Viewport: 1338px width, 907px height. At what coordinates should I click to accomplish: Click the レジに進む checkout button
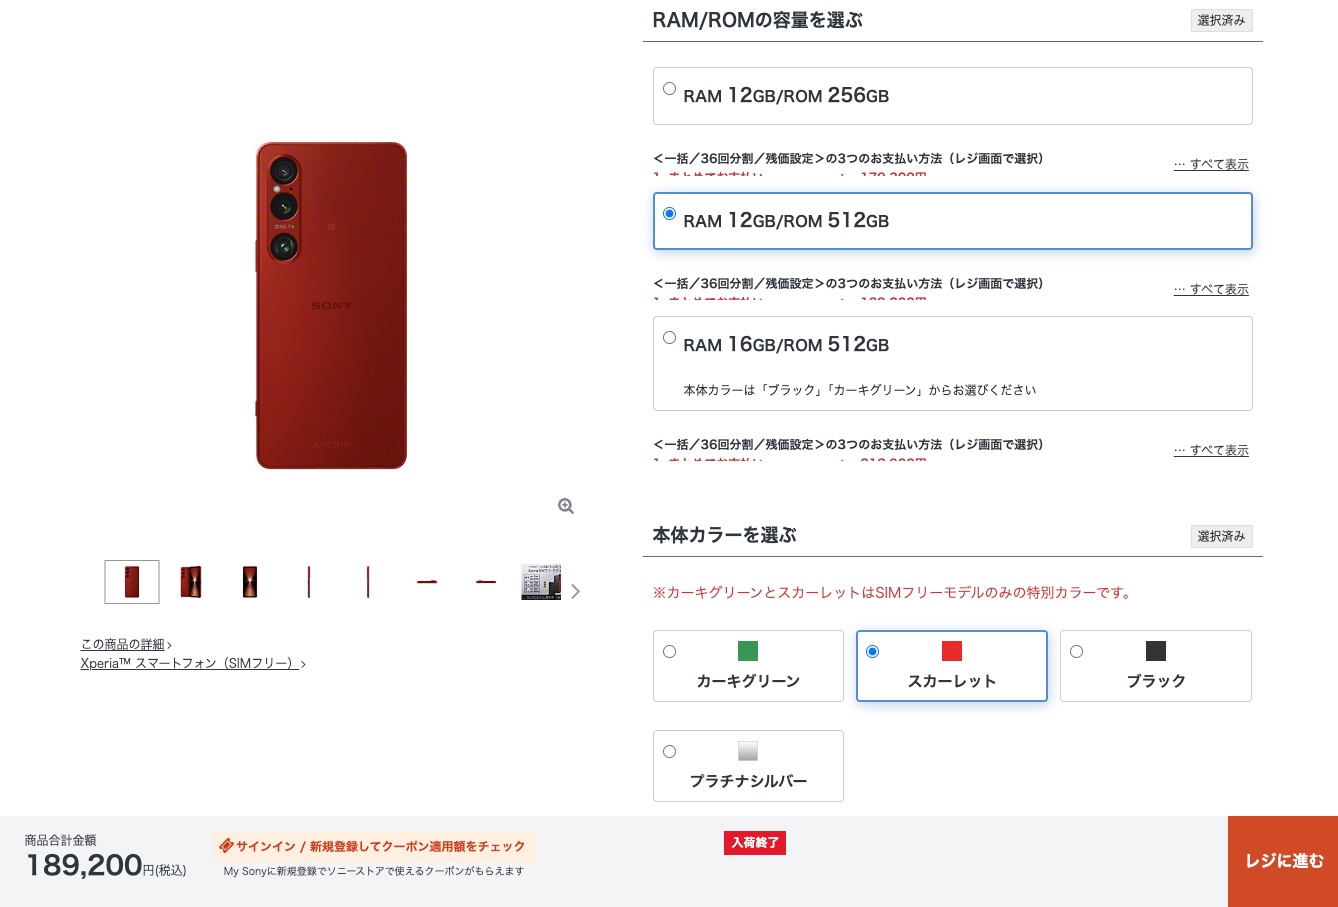(1283, 861)
